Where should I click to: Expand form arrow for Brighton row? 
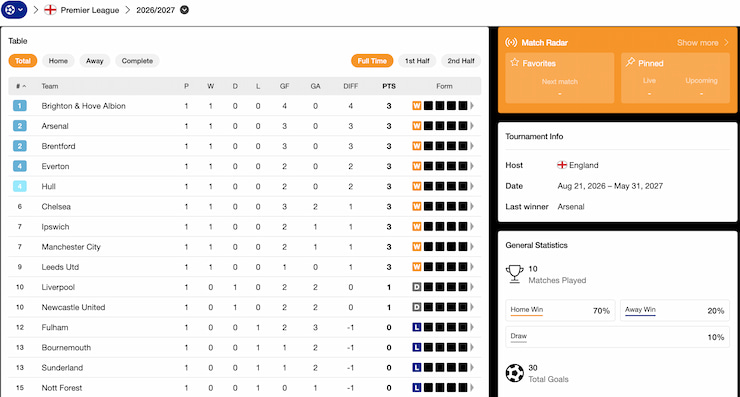[x=471, y=106]
